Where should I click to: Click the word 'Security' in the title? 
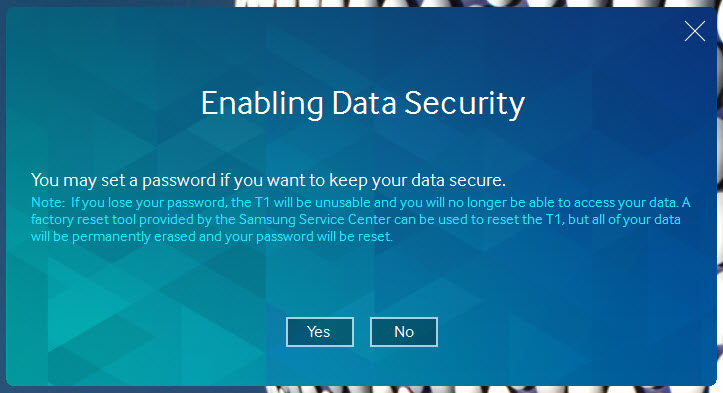[x=465, y=104]
